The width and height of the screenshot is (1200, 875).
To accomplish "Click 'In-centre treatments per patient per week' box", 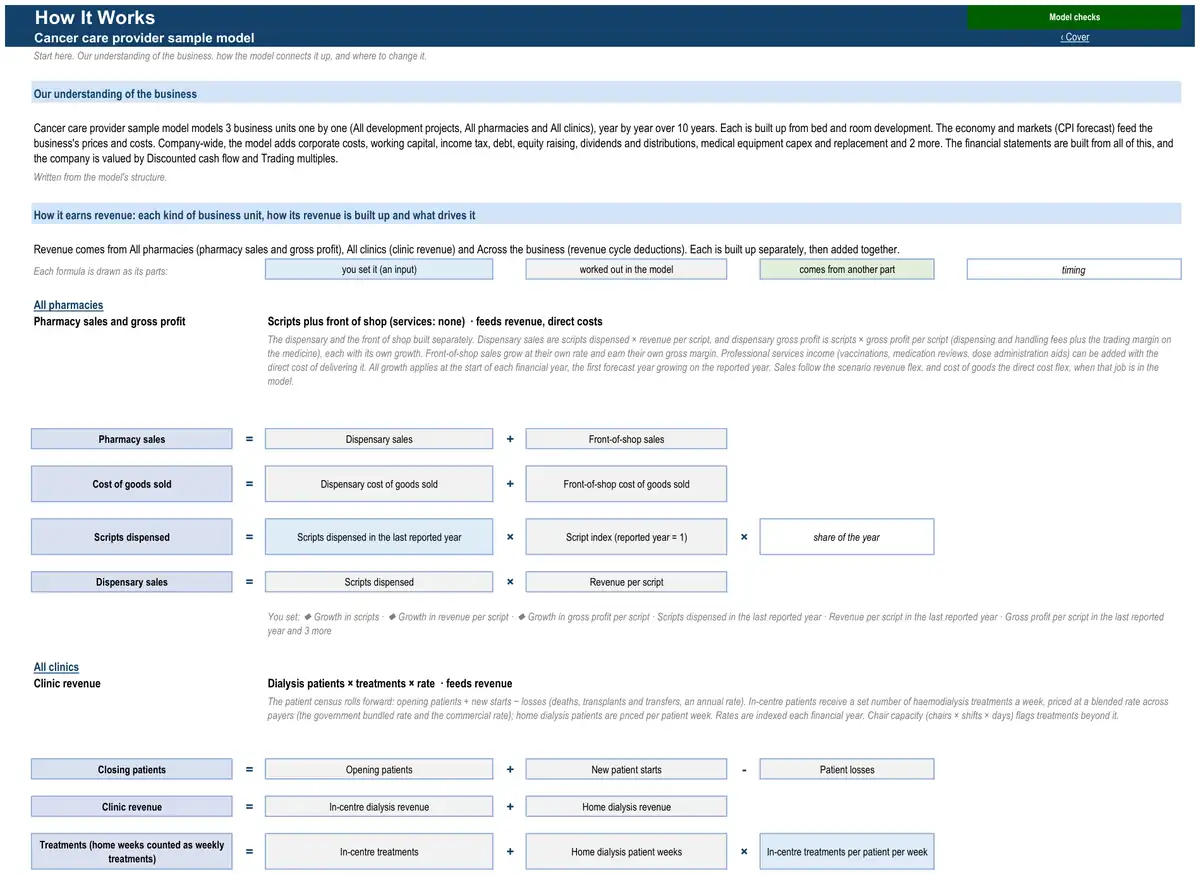I will pyautogui.click(x=847, y=852).
